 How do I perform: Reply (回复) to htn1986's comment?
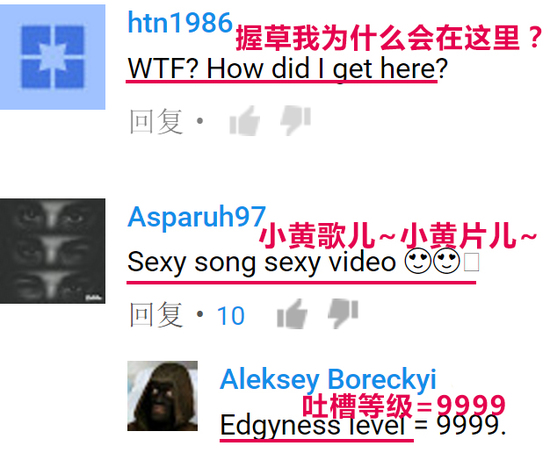(x=156, y=121)
